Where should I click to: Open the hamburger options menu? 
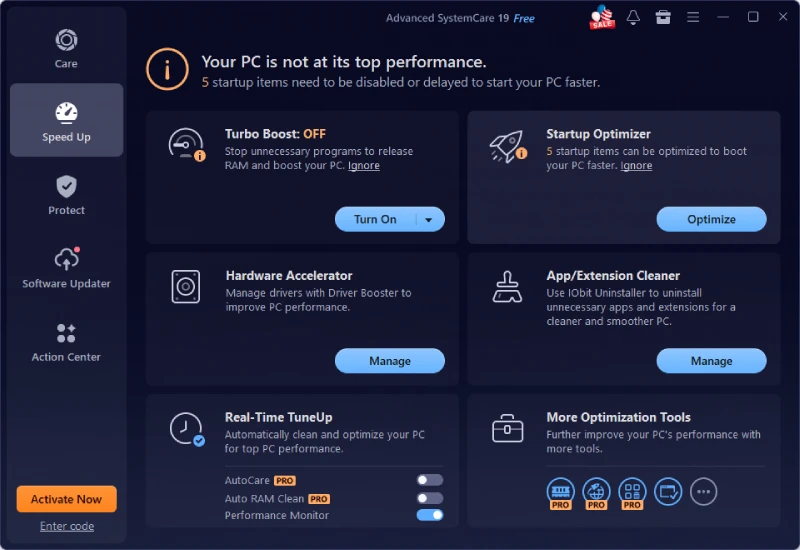pyautogui.click(x=693, y=17)
